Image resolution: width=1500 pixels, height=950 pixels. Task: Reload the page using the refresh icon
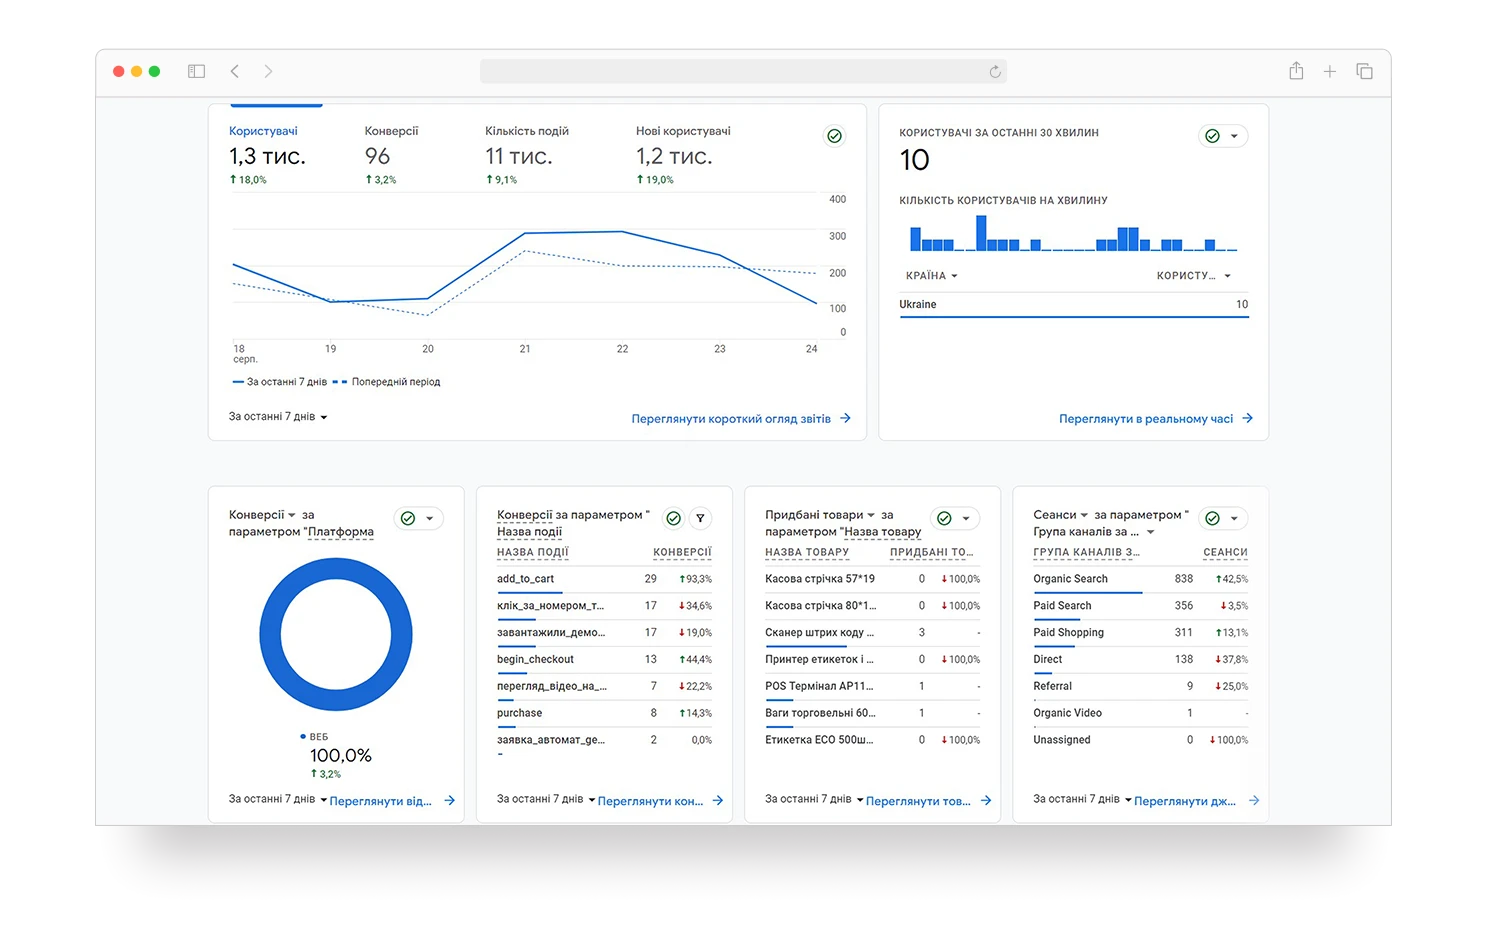(x=994, y=72)
